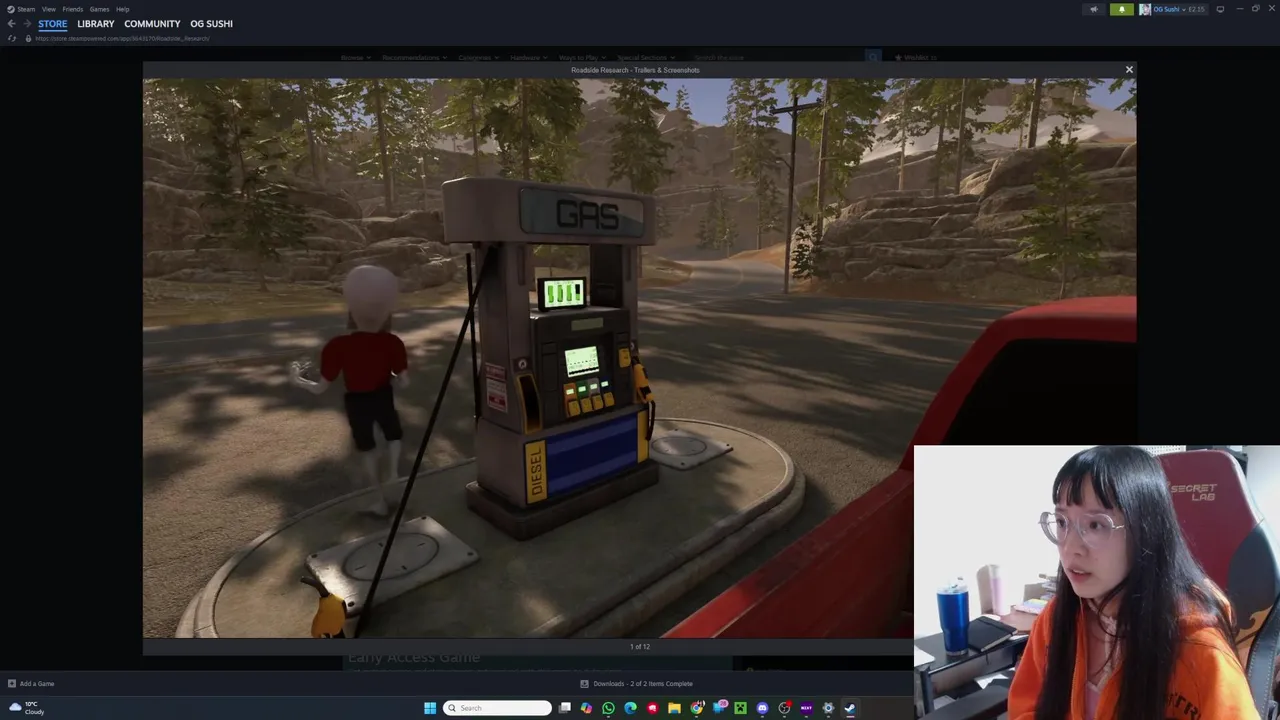Viewport: 1280px width, 720px height.
Task: Open the View menu
Action: 48,9
